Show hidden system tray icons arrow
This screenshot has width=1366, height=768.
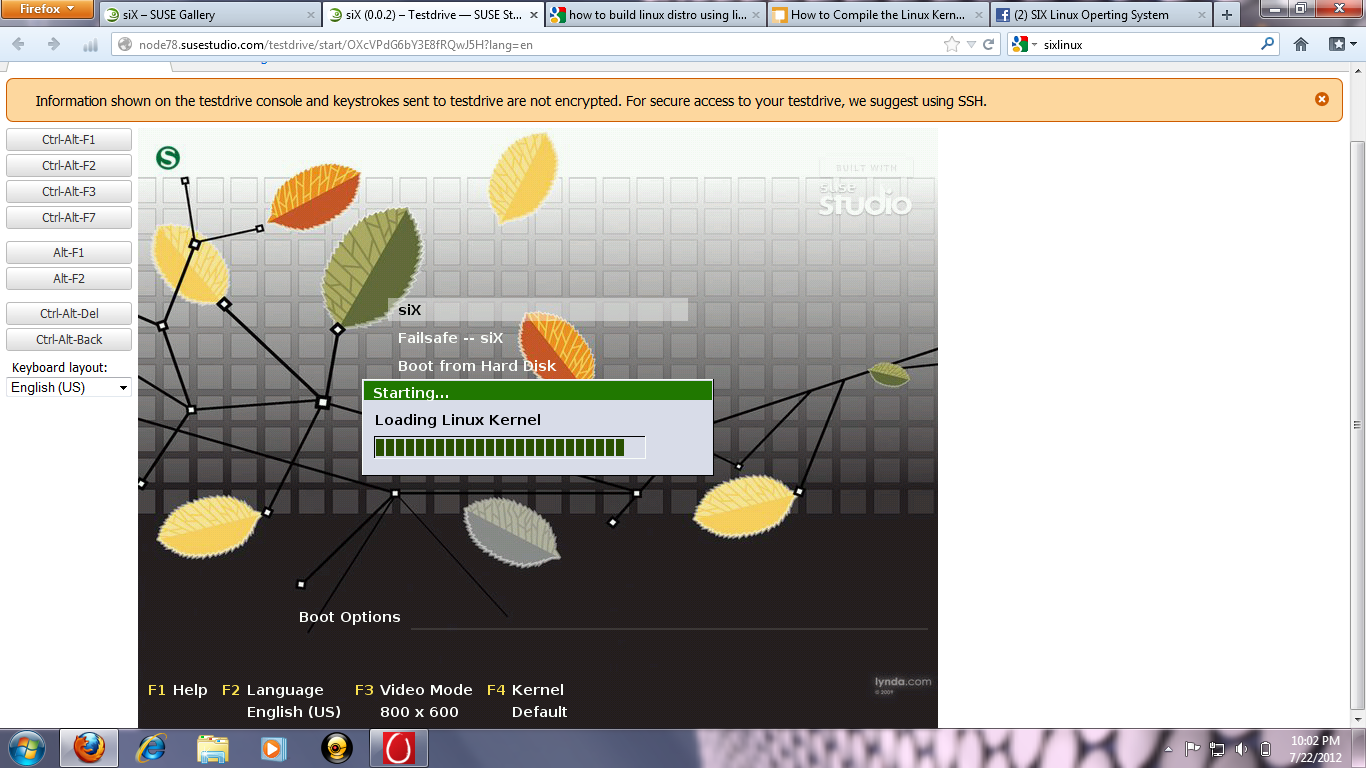pyautogui.click(x=1168, y=748)
